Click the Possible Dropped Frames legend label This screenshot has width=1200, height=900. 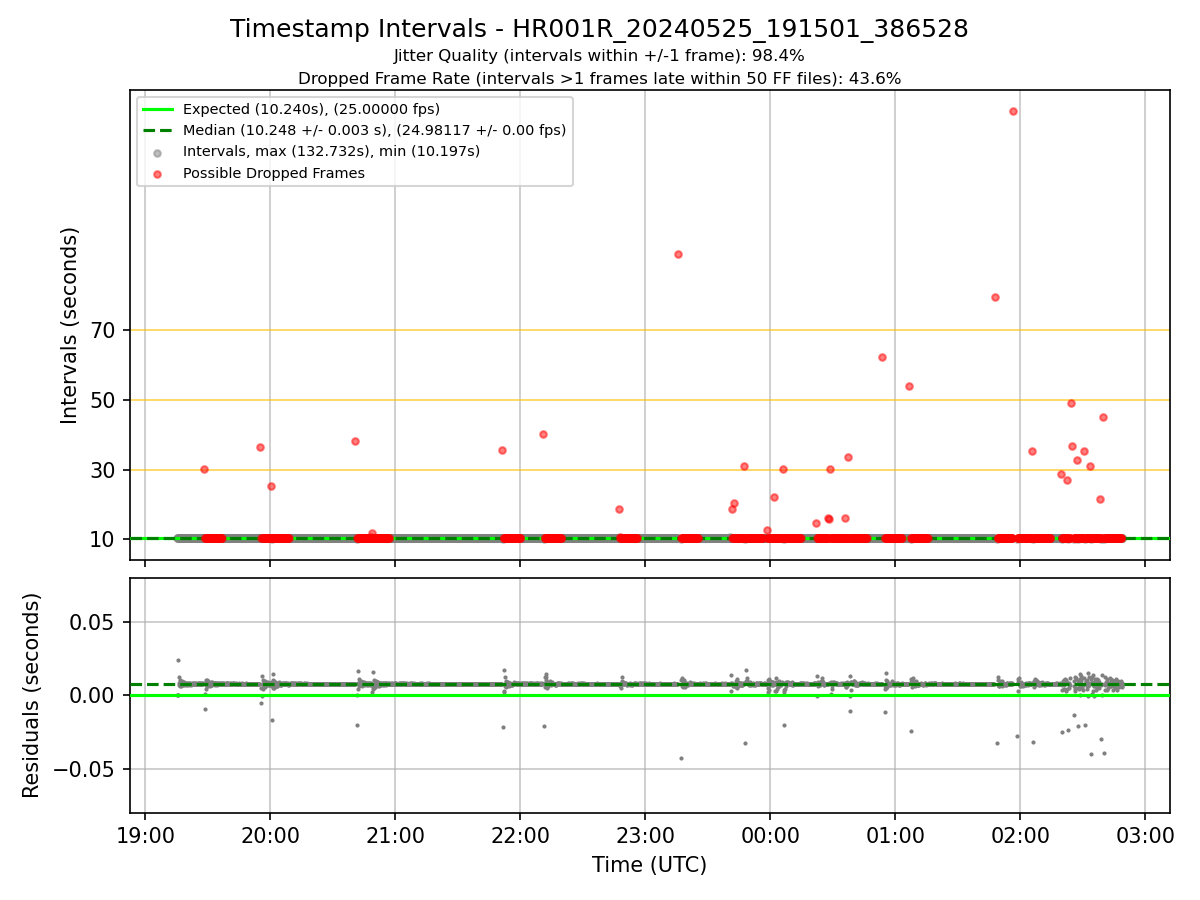coord(273,173)
